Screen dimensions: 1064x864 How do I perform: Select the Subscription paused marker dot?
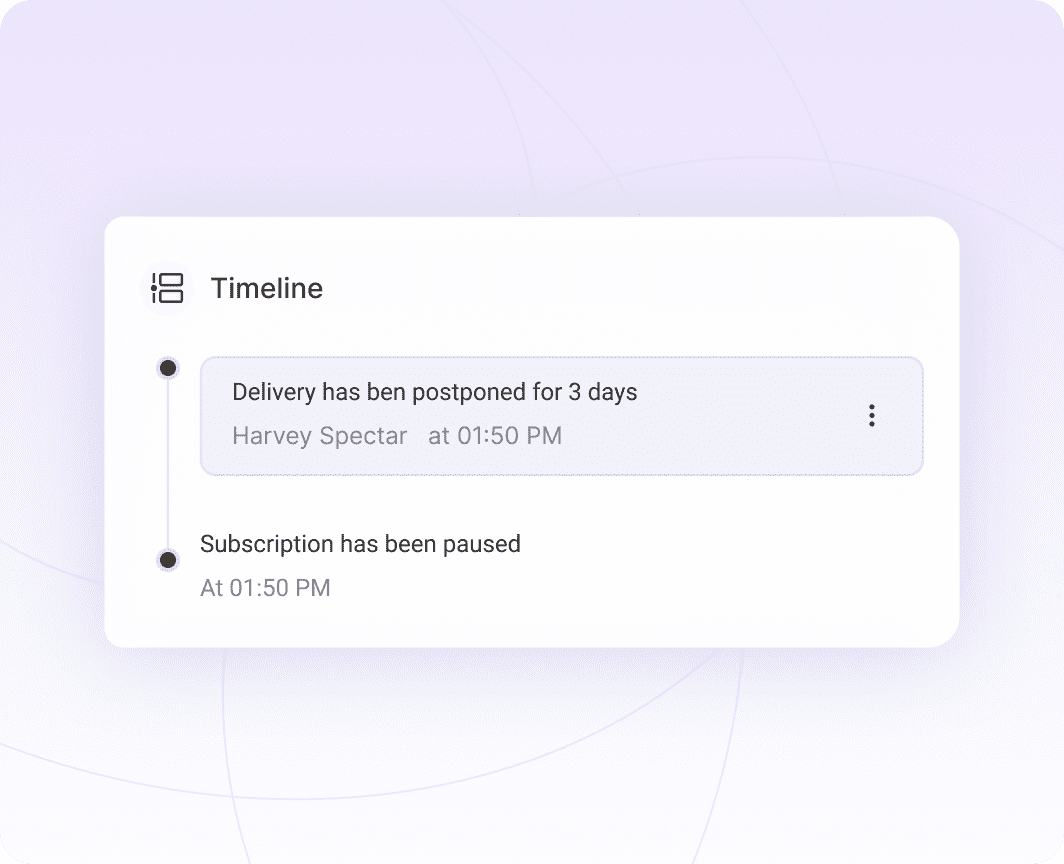point(168,560)
